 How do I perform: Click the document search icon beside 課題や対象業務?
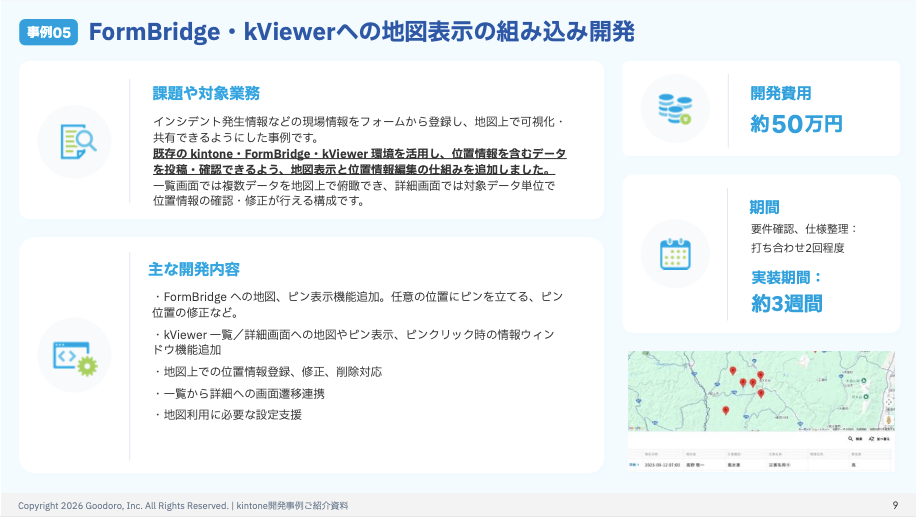(x=78, y=141)
